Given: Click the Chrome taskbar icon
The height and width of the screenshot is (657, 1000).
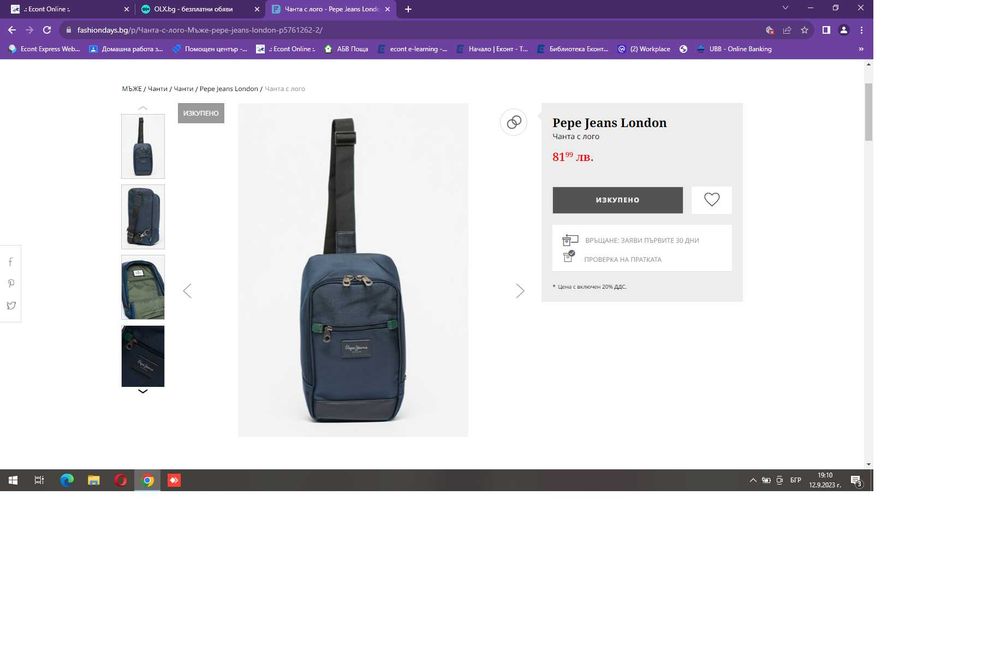Looking at the screenshot, I should (x=147, y=480).
